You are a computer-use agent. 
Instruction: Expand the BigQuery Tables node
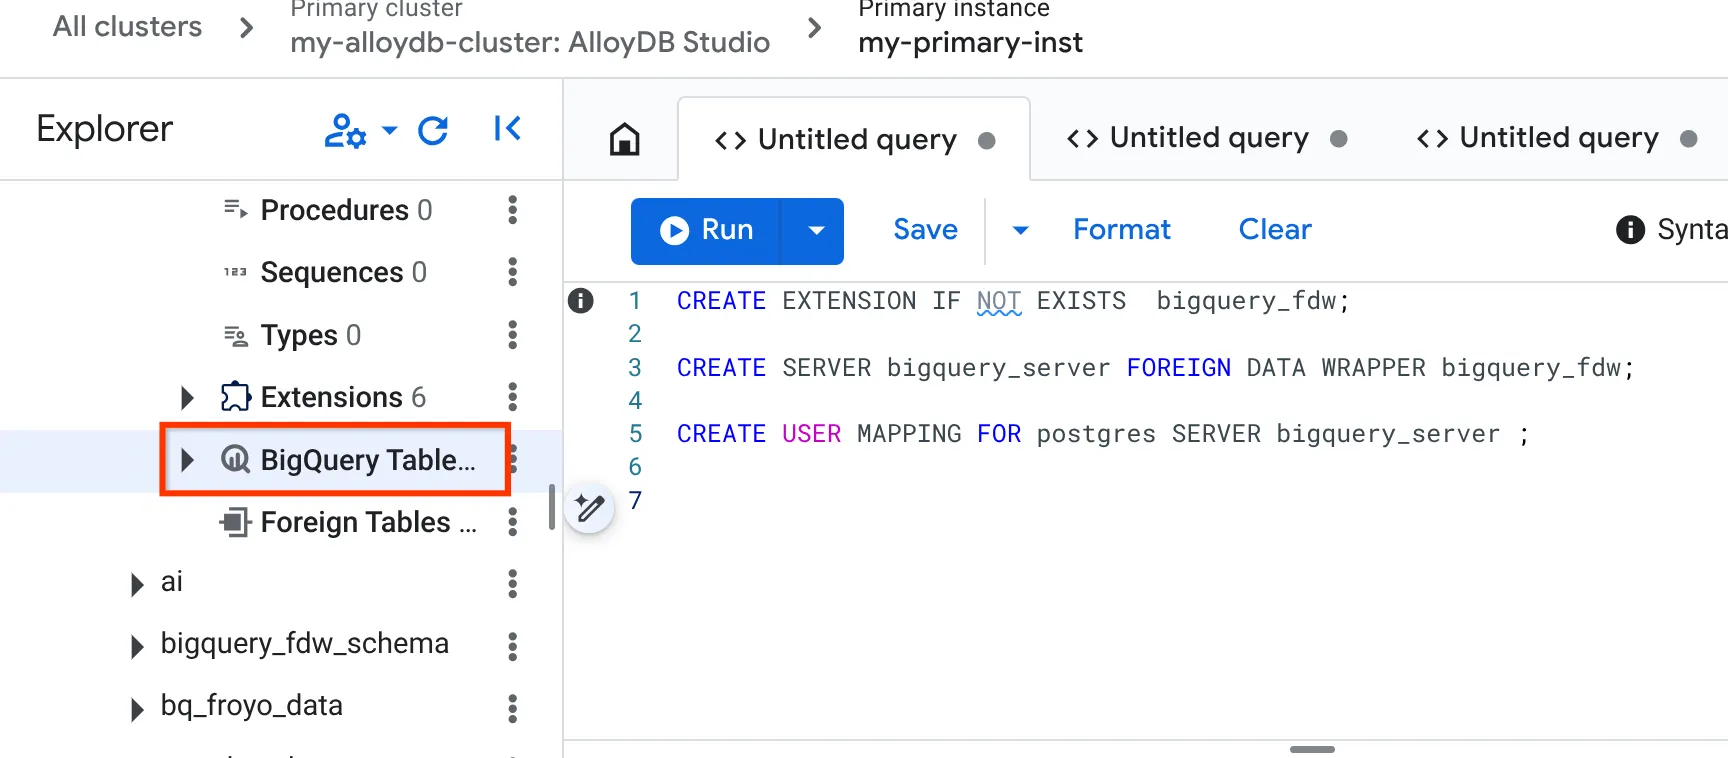pyautogui.click(x=187, y=460)
